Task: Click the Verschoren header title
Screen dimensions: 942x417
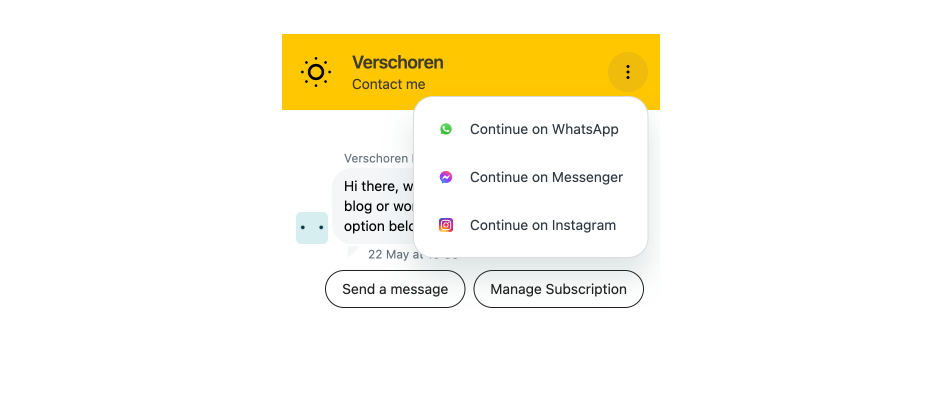Action: 398,62
